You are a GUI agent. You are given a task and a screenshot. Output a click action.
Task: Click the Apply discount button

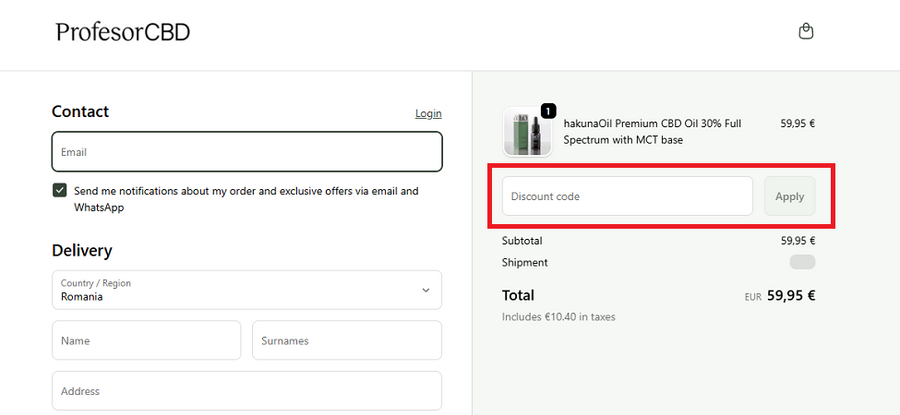coord(789,196)
